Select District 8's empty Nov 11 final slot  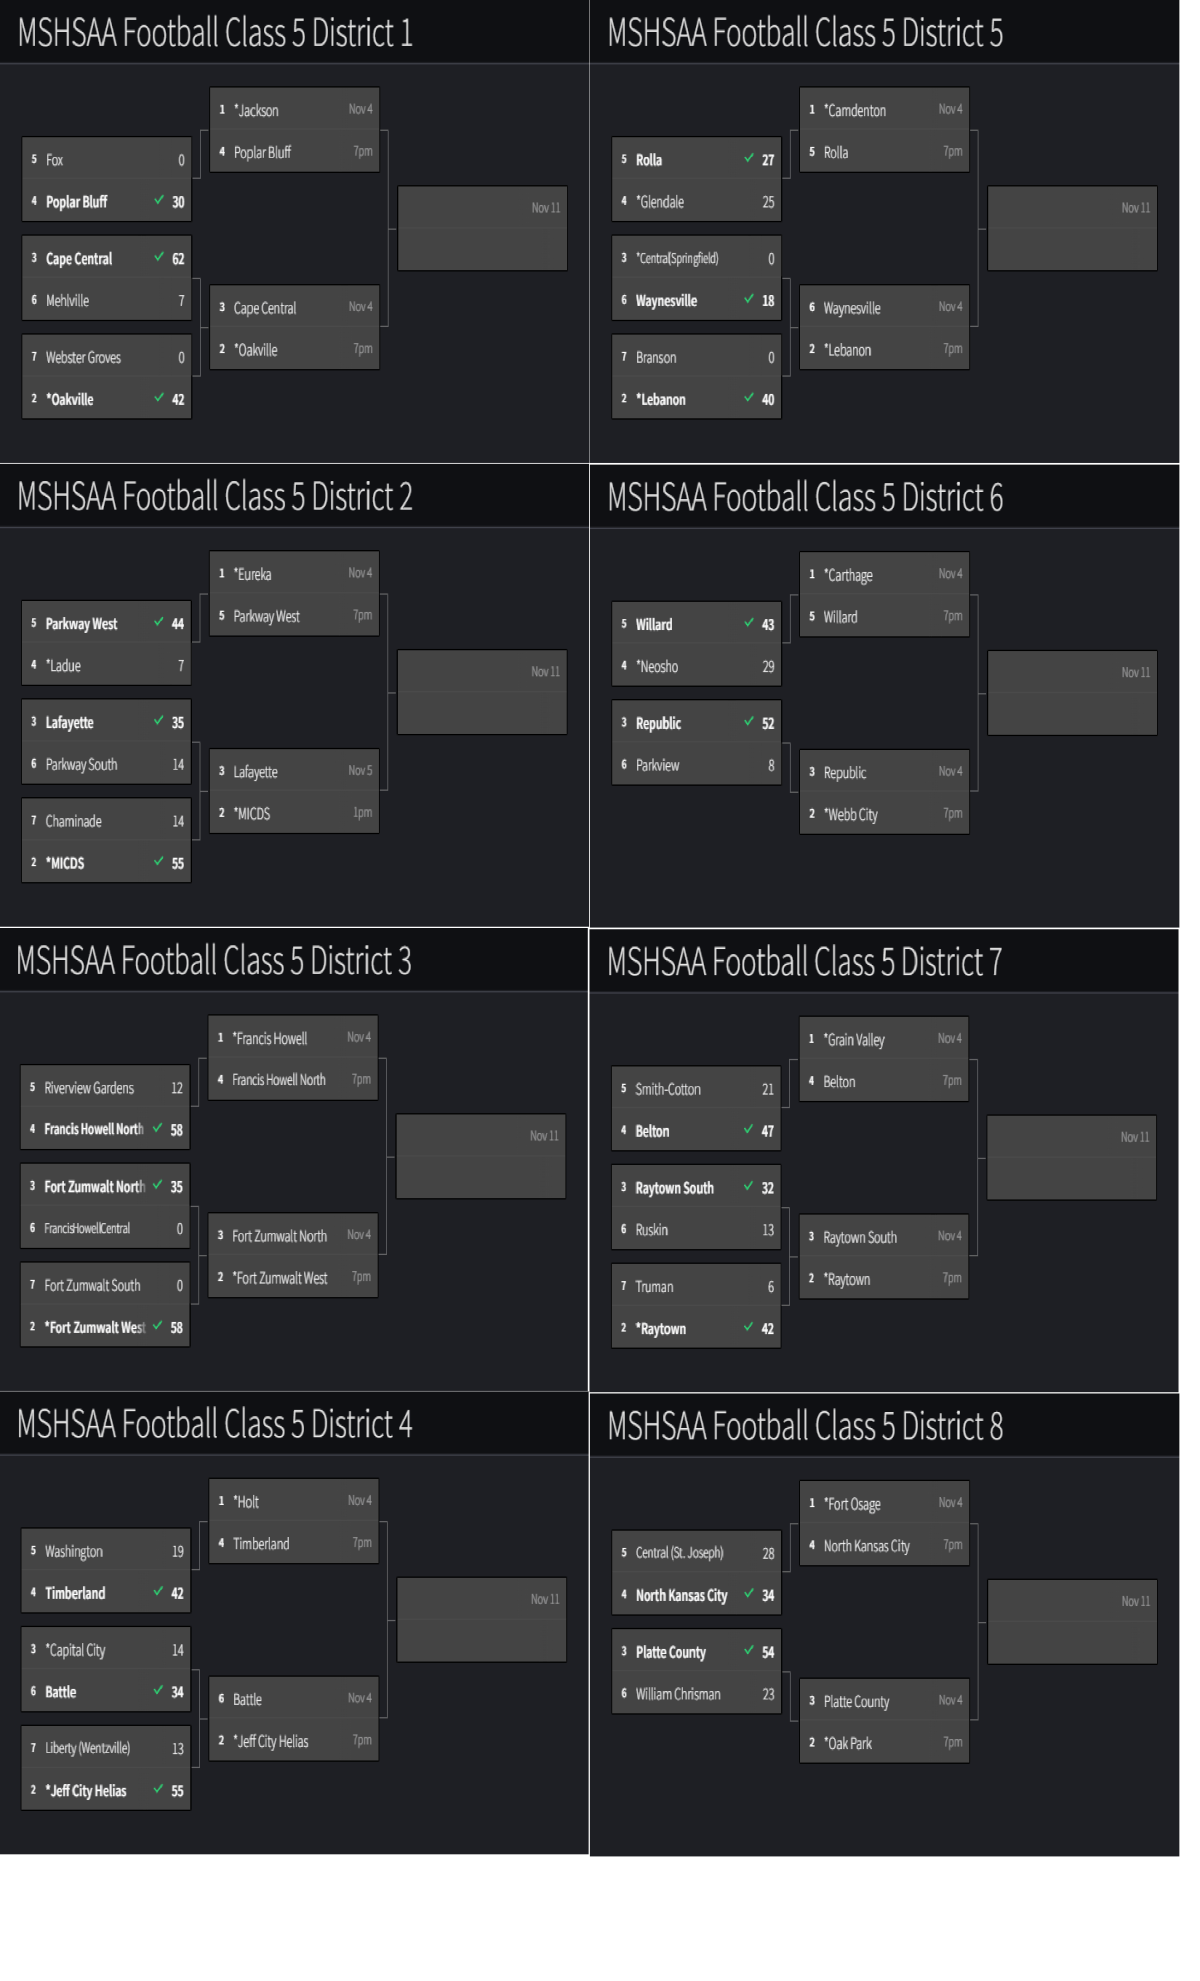[x=1072, y=1623]
